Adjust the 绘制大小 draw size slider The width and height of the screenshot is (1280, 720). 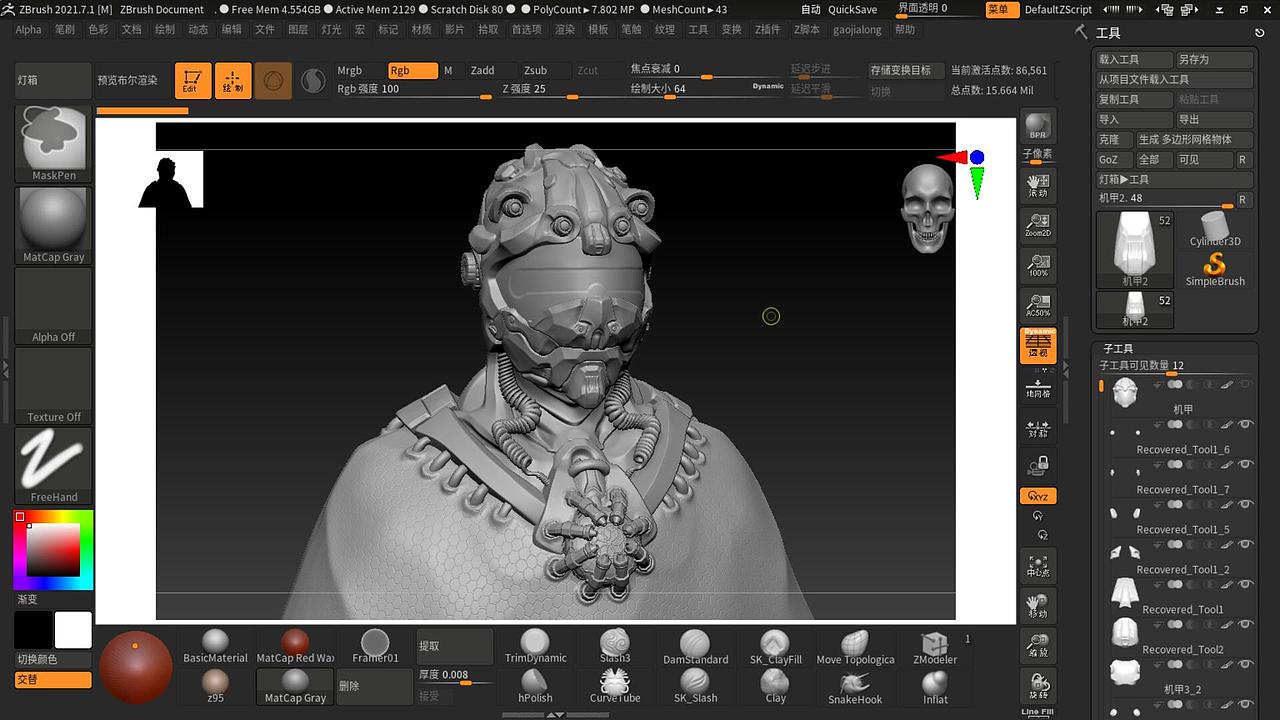(707, 89)
